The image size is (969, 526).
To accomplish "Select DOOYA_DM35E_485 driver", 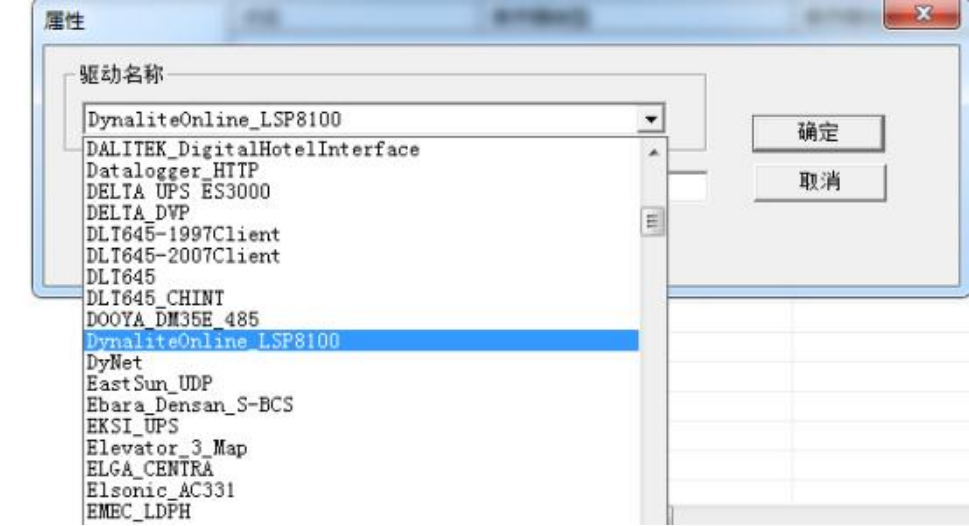I will tap(362, 320).
